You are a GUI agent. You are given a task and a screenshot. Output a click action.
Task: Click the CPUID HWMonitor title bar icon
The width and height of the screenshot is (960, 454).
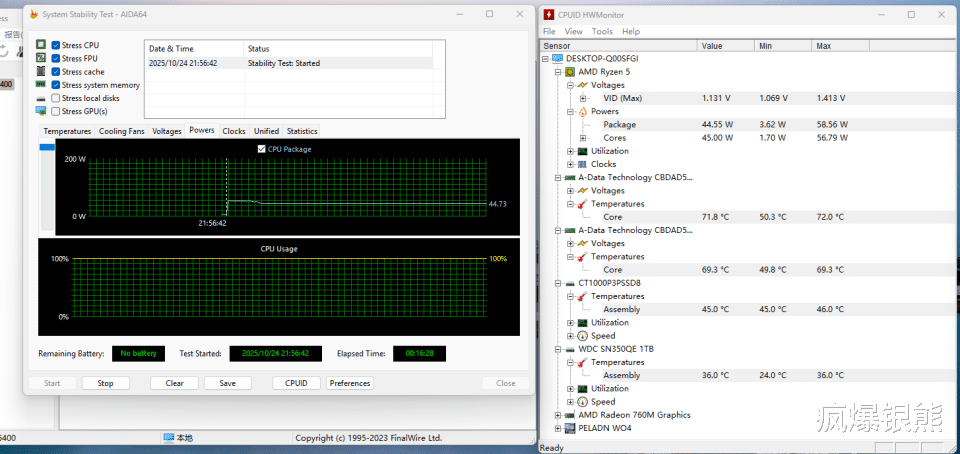(549, 15)
